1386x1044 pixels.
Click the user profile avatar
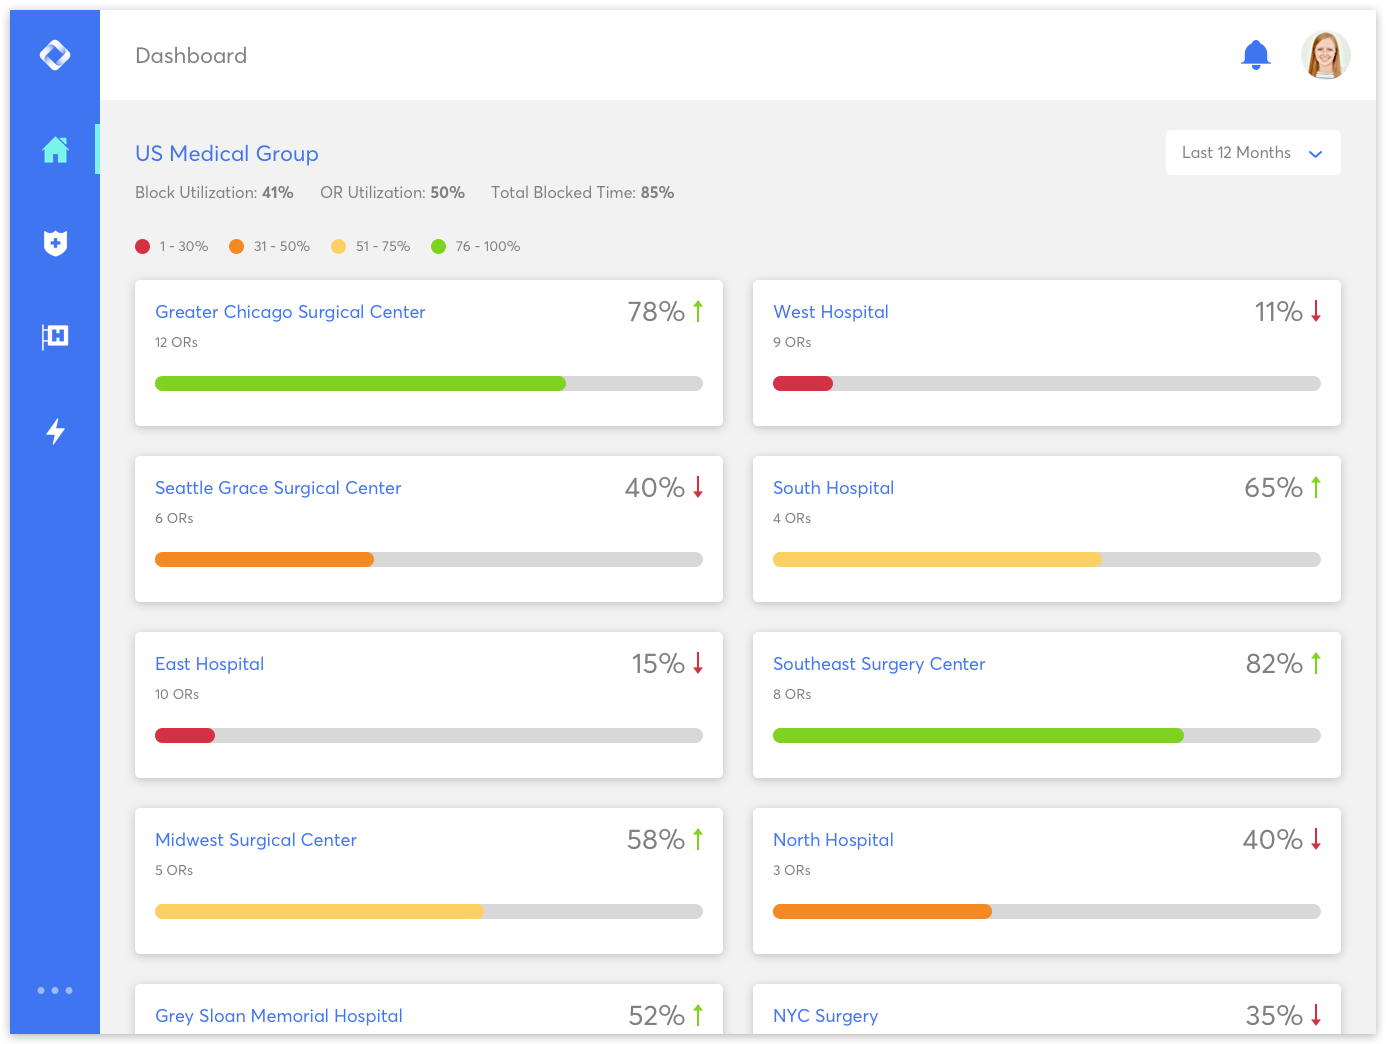click(x=1326, y=55)
